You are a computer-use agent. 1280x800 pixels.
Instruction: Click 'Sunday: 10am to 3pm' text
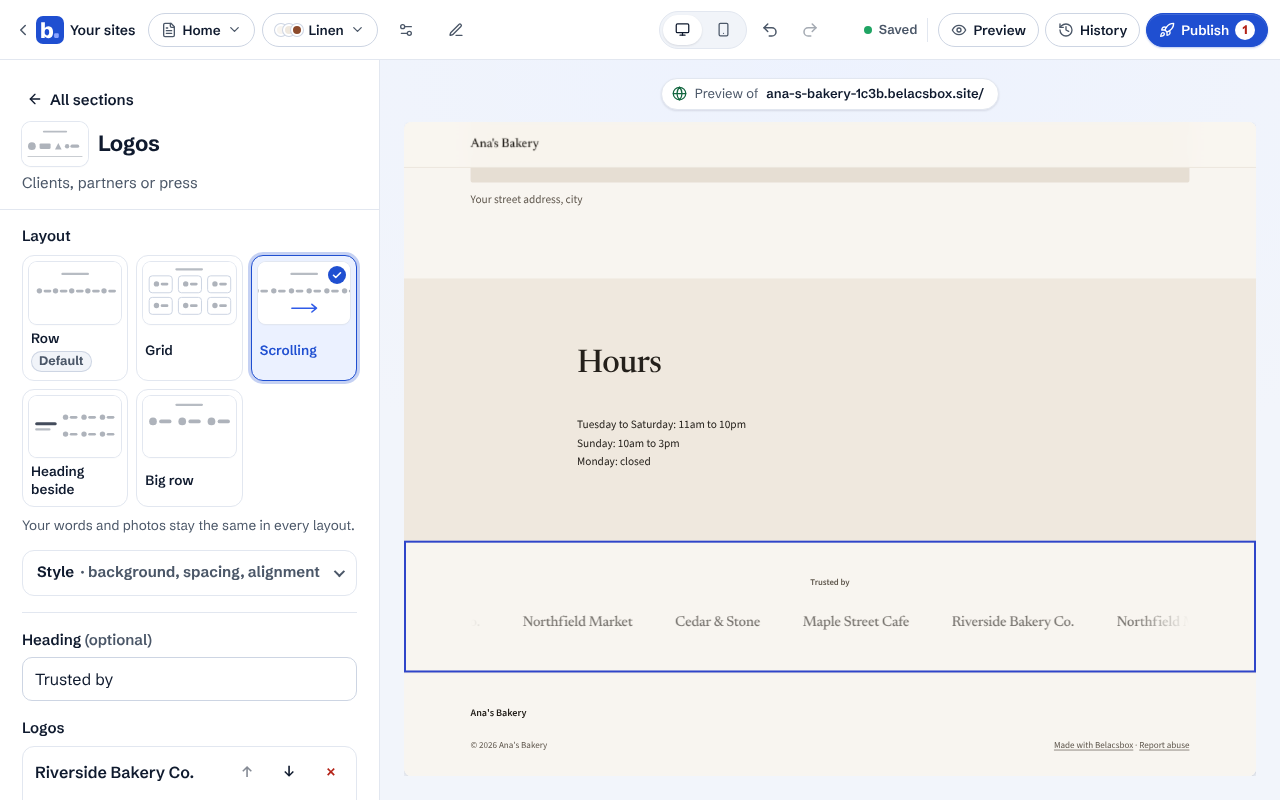pos(628,443)
